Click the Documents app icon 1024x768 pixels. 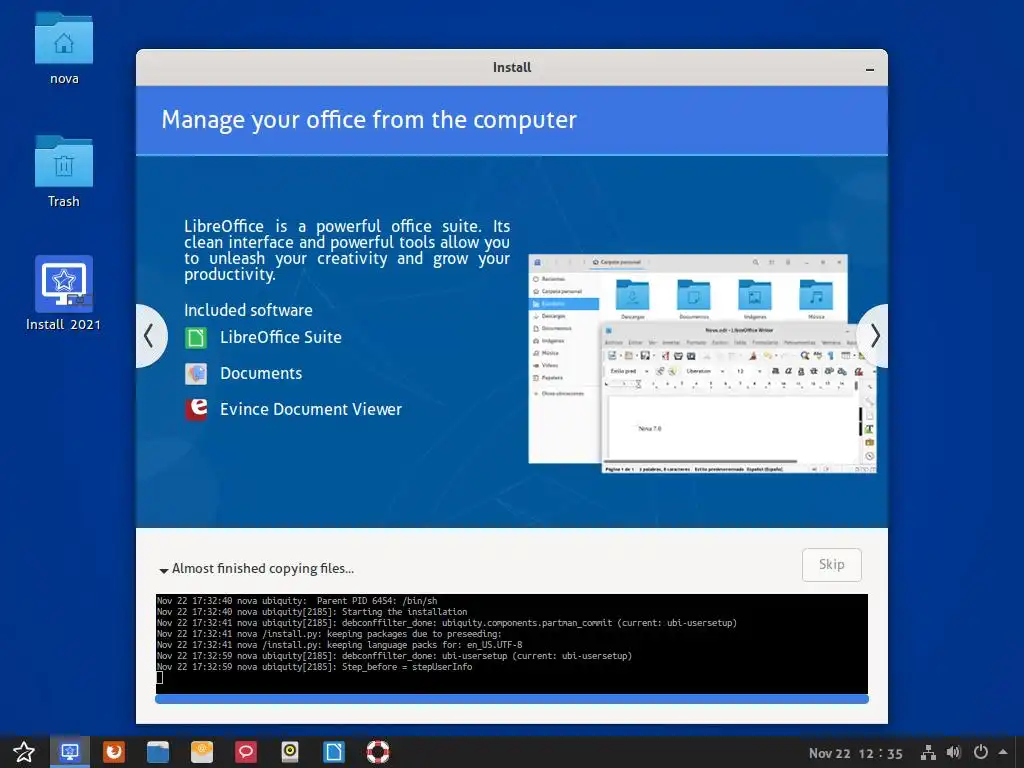(x=196, y=374)
